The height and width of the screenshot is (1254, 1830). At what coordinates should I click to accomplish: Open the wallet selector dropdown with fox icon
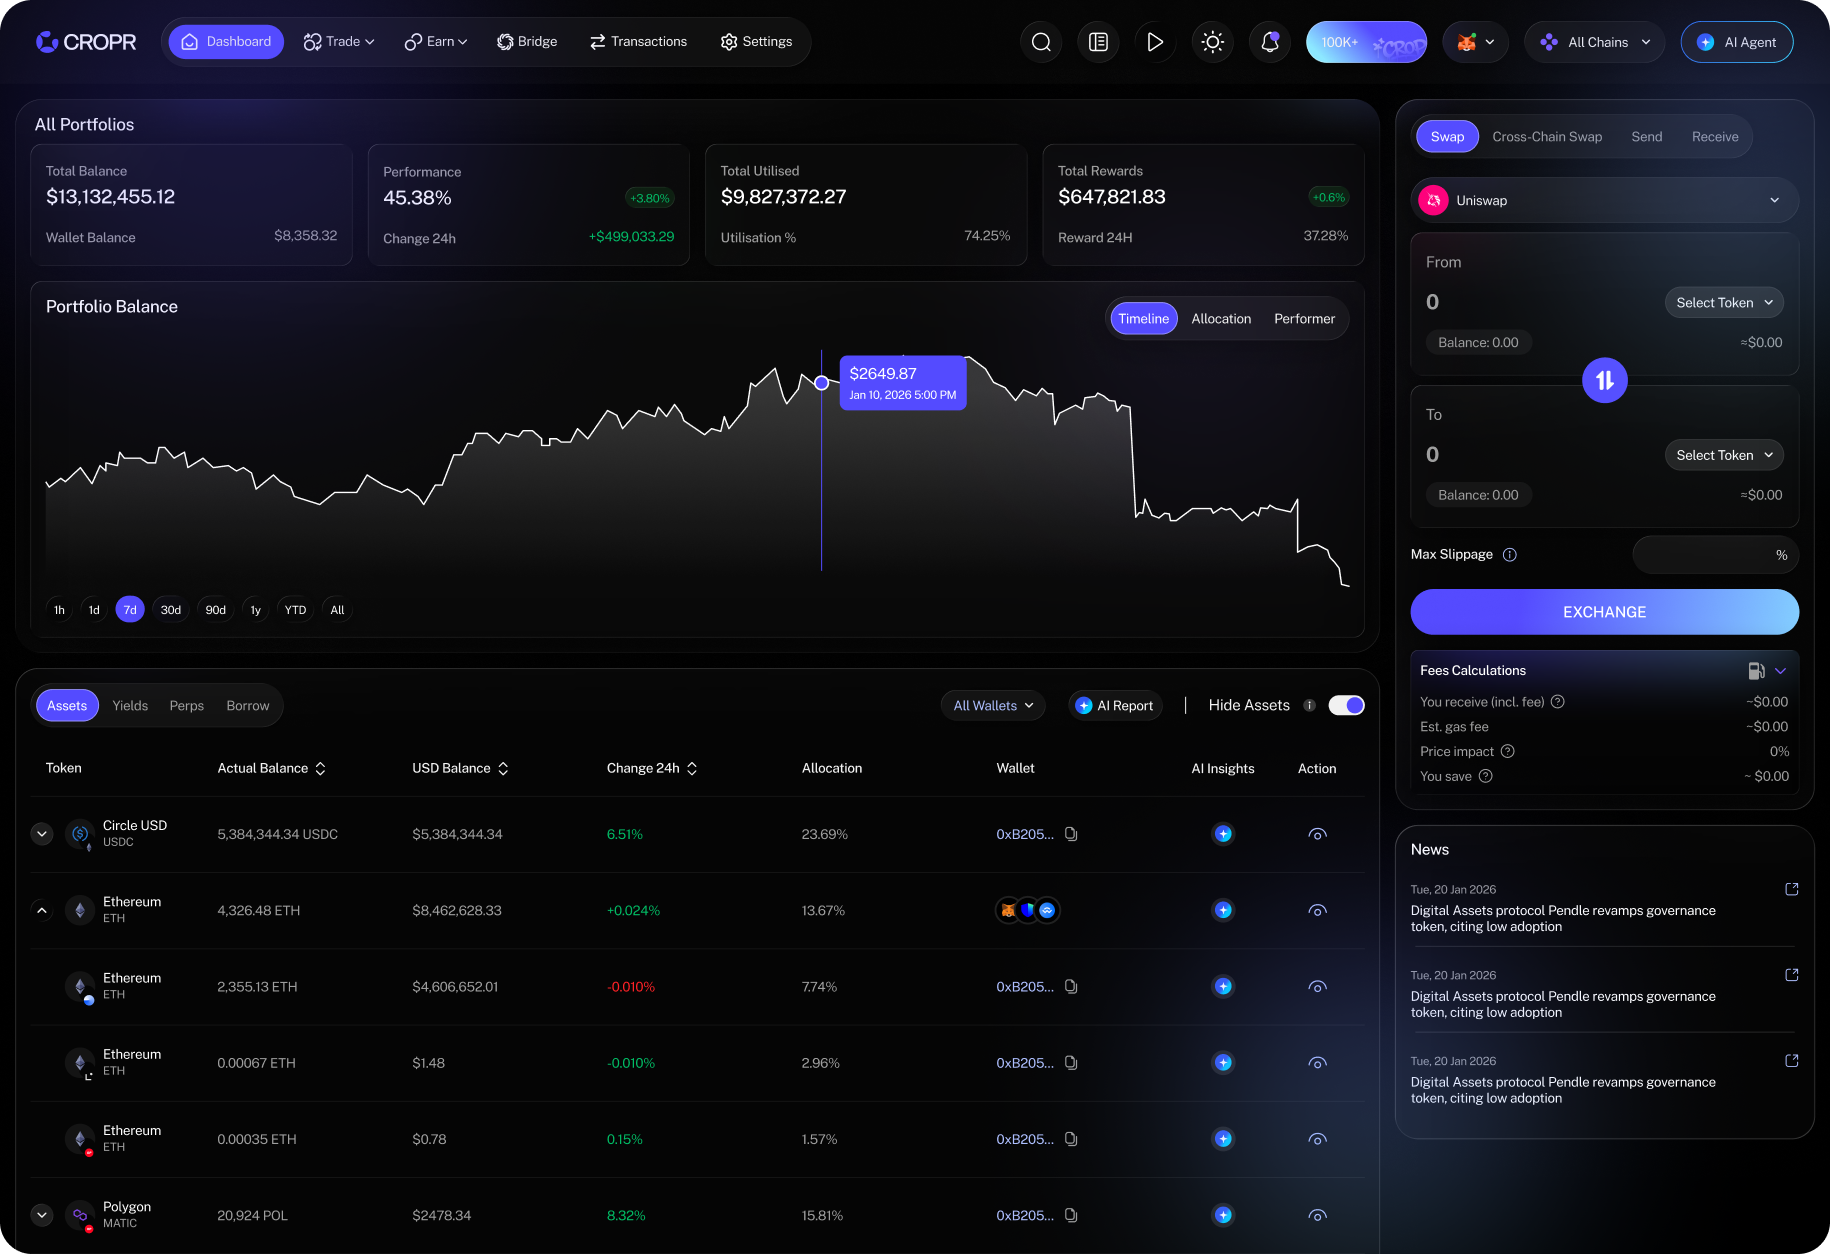(x=1475, y=42)
